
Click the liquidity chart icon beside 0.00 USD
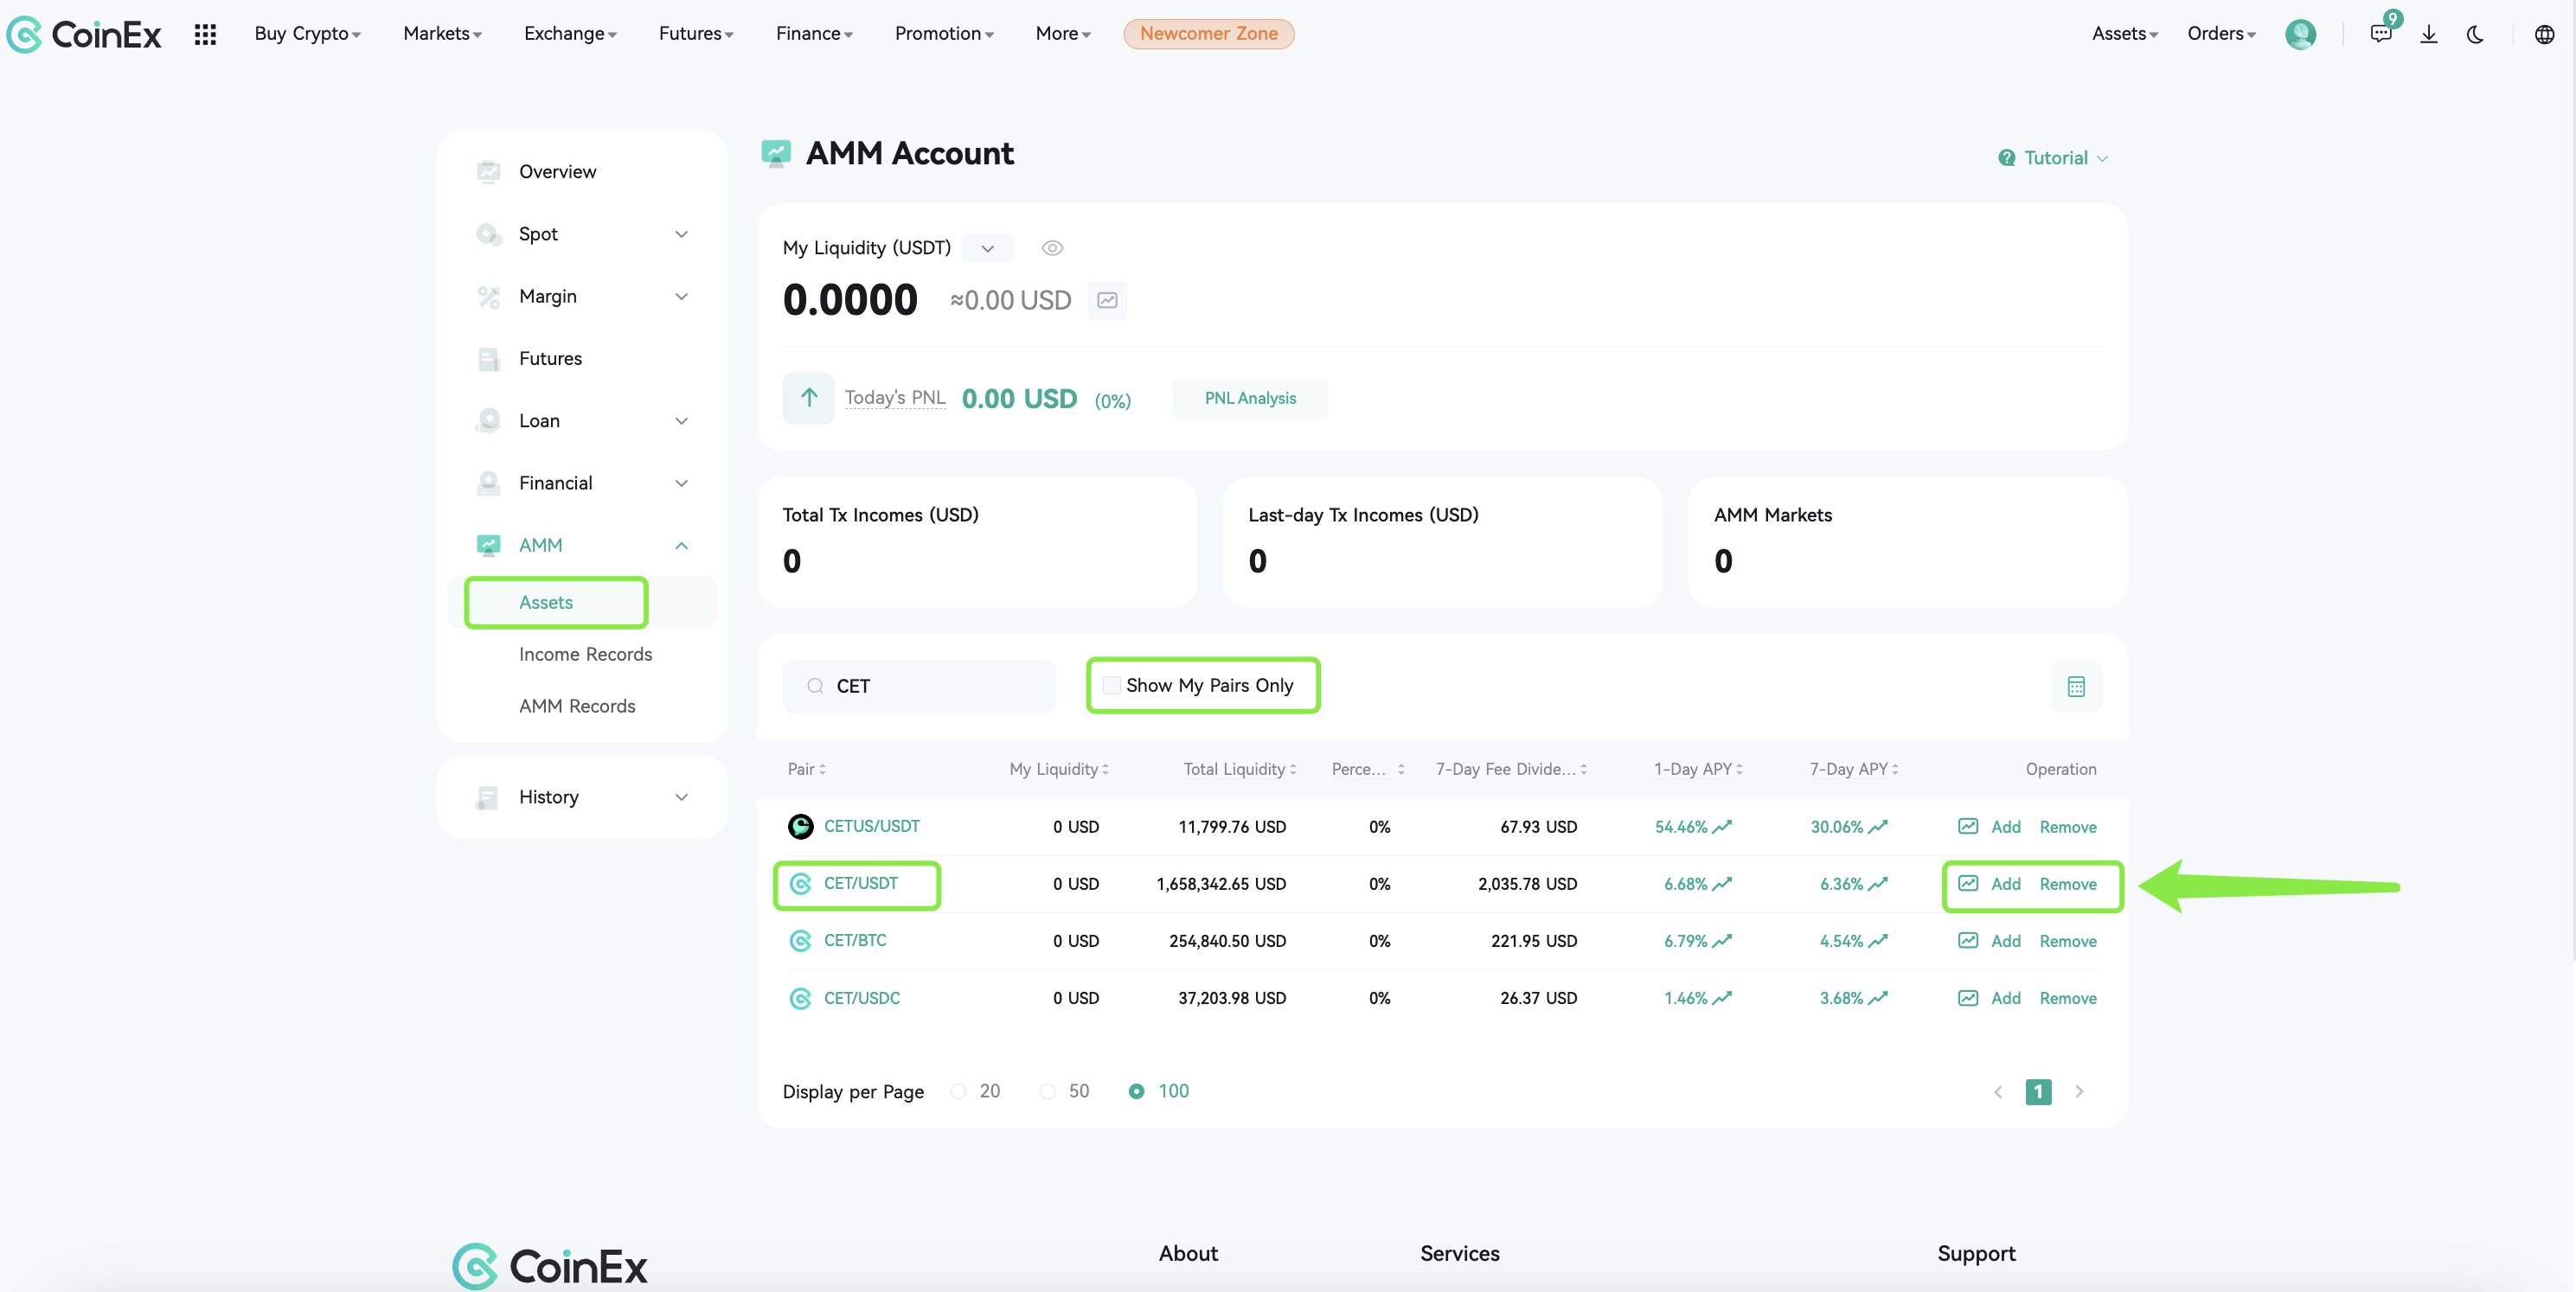(x=1107, y=300)
